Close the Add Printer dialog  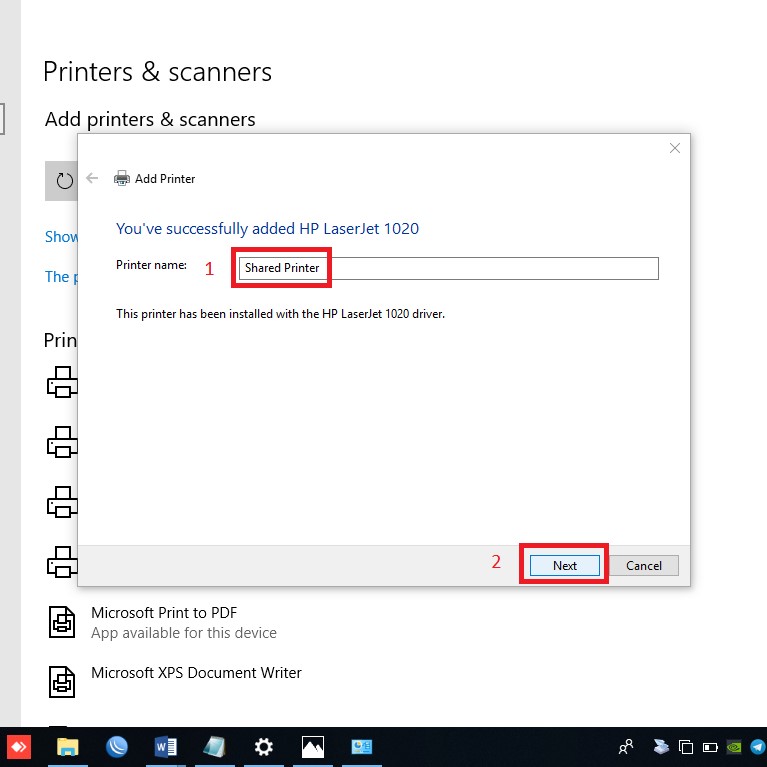675,148
